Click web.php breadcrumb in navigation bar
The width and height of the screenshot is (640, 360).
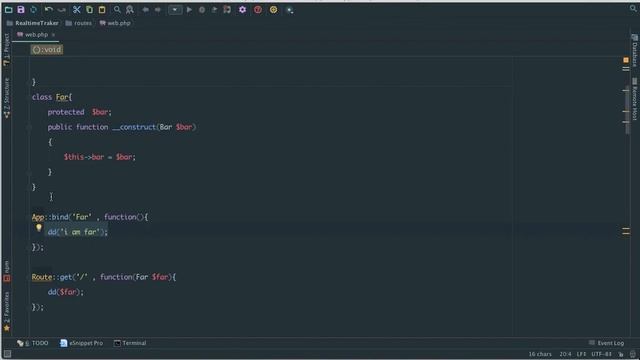pyautogui.click(x=115, y=23)
